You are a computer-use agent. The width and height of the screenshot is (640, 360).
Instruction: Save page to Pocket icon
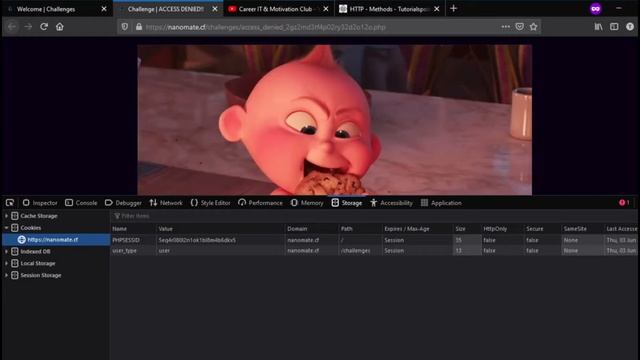[519, 27]
